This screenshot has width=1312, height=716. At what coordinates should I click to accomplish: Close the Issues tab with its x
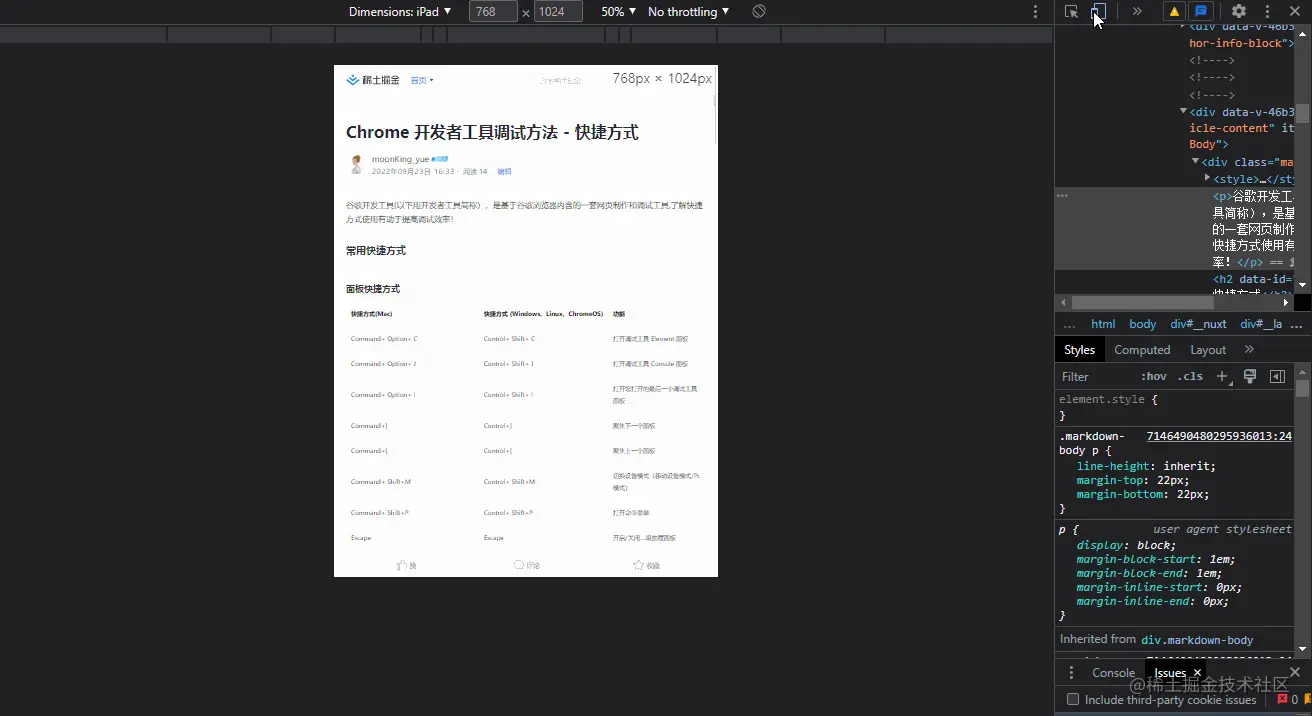(x=1195, y=674)
